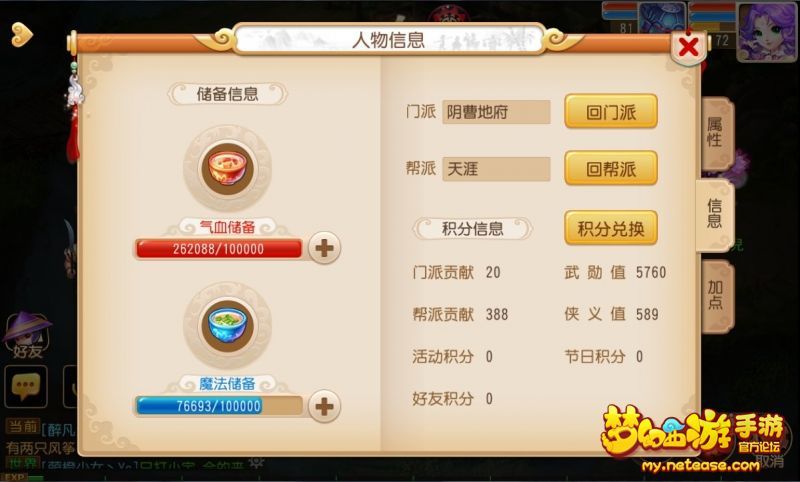Add health reserve with the plus icon
Screen dimensions: 800x482
click(x=324, y=248)
